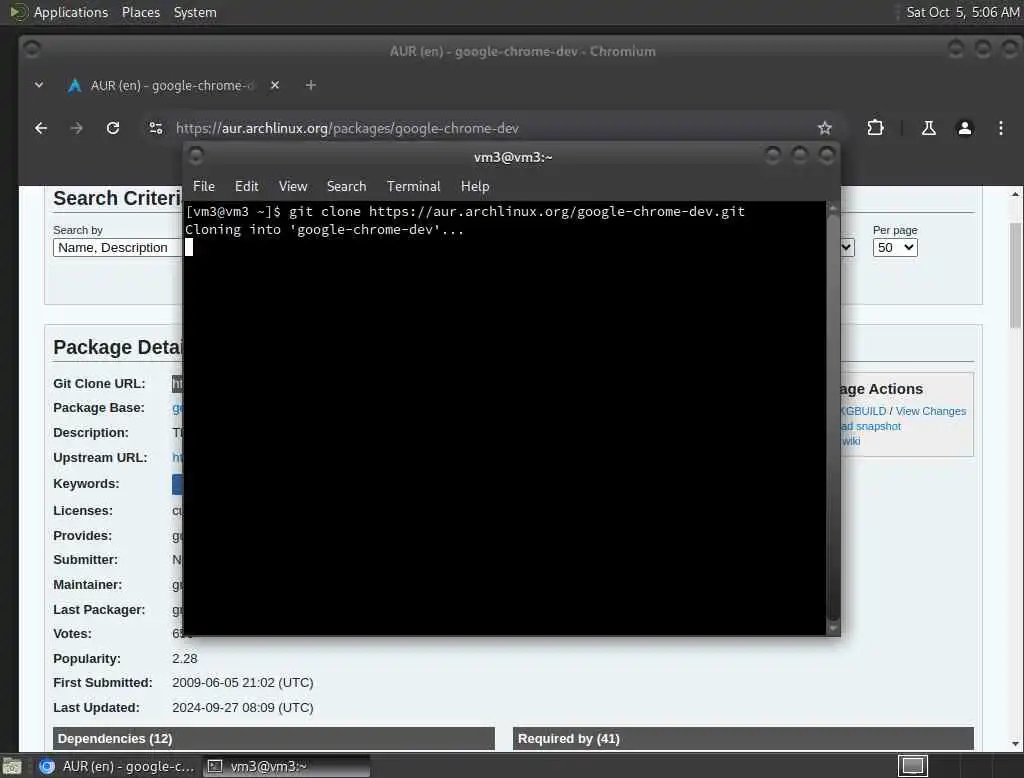The width and height of the screenshot is (1024, 778).
Task: Open a new tab with plus button
Action: point(311,85)
